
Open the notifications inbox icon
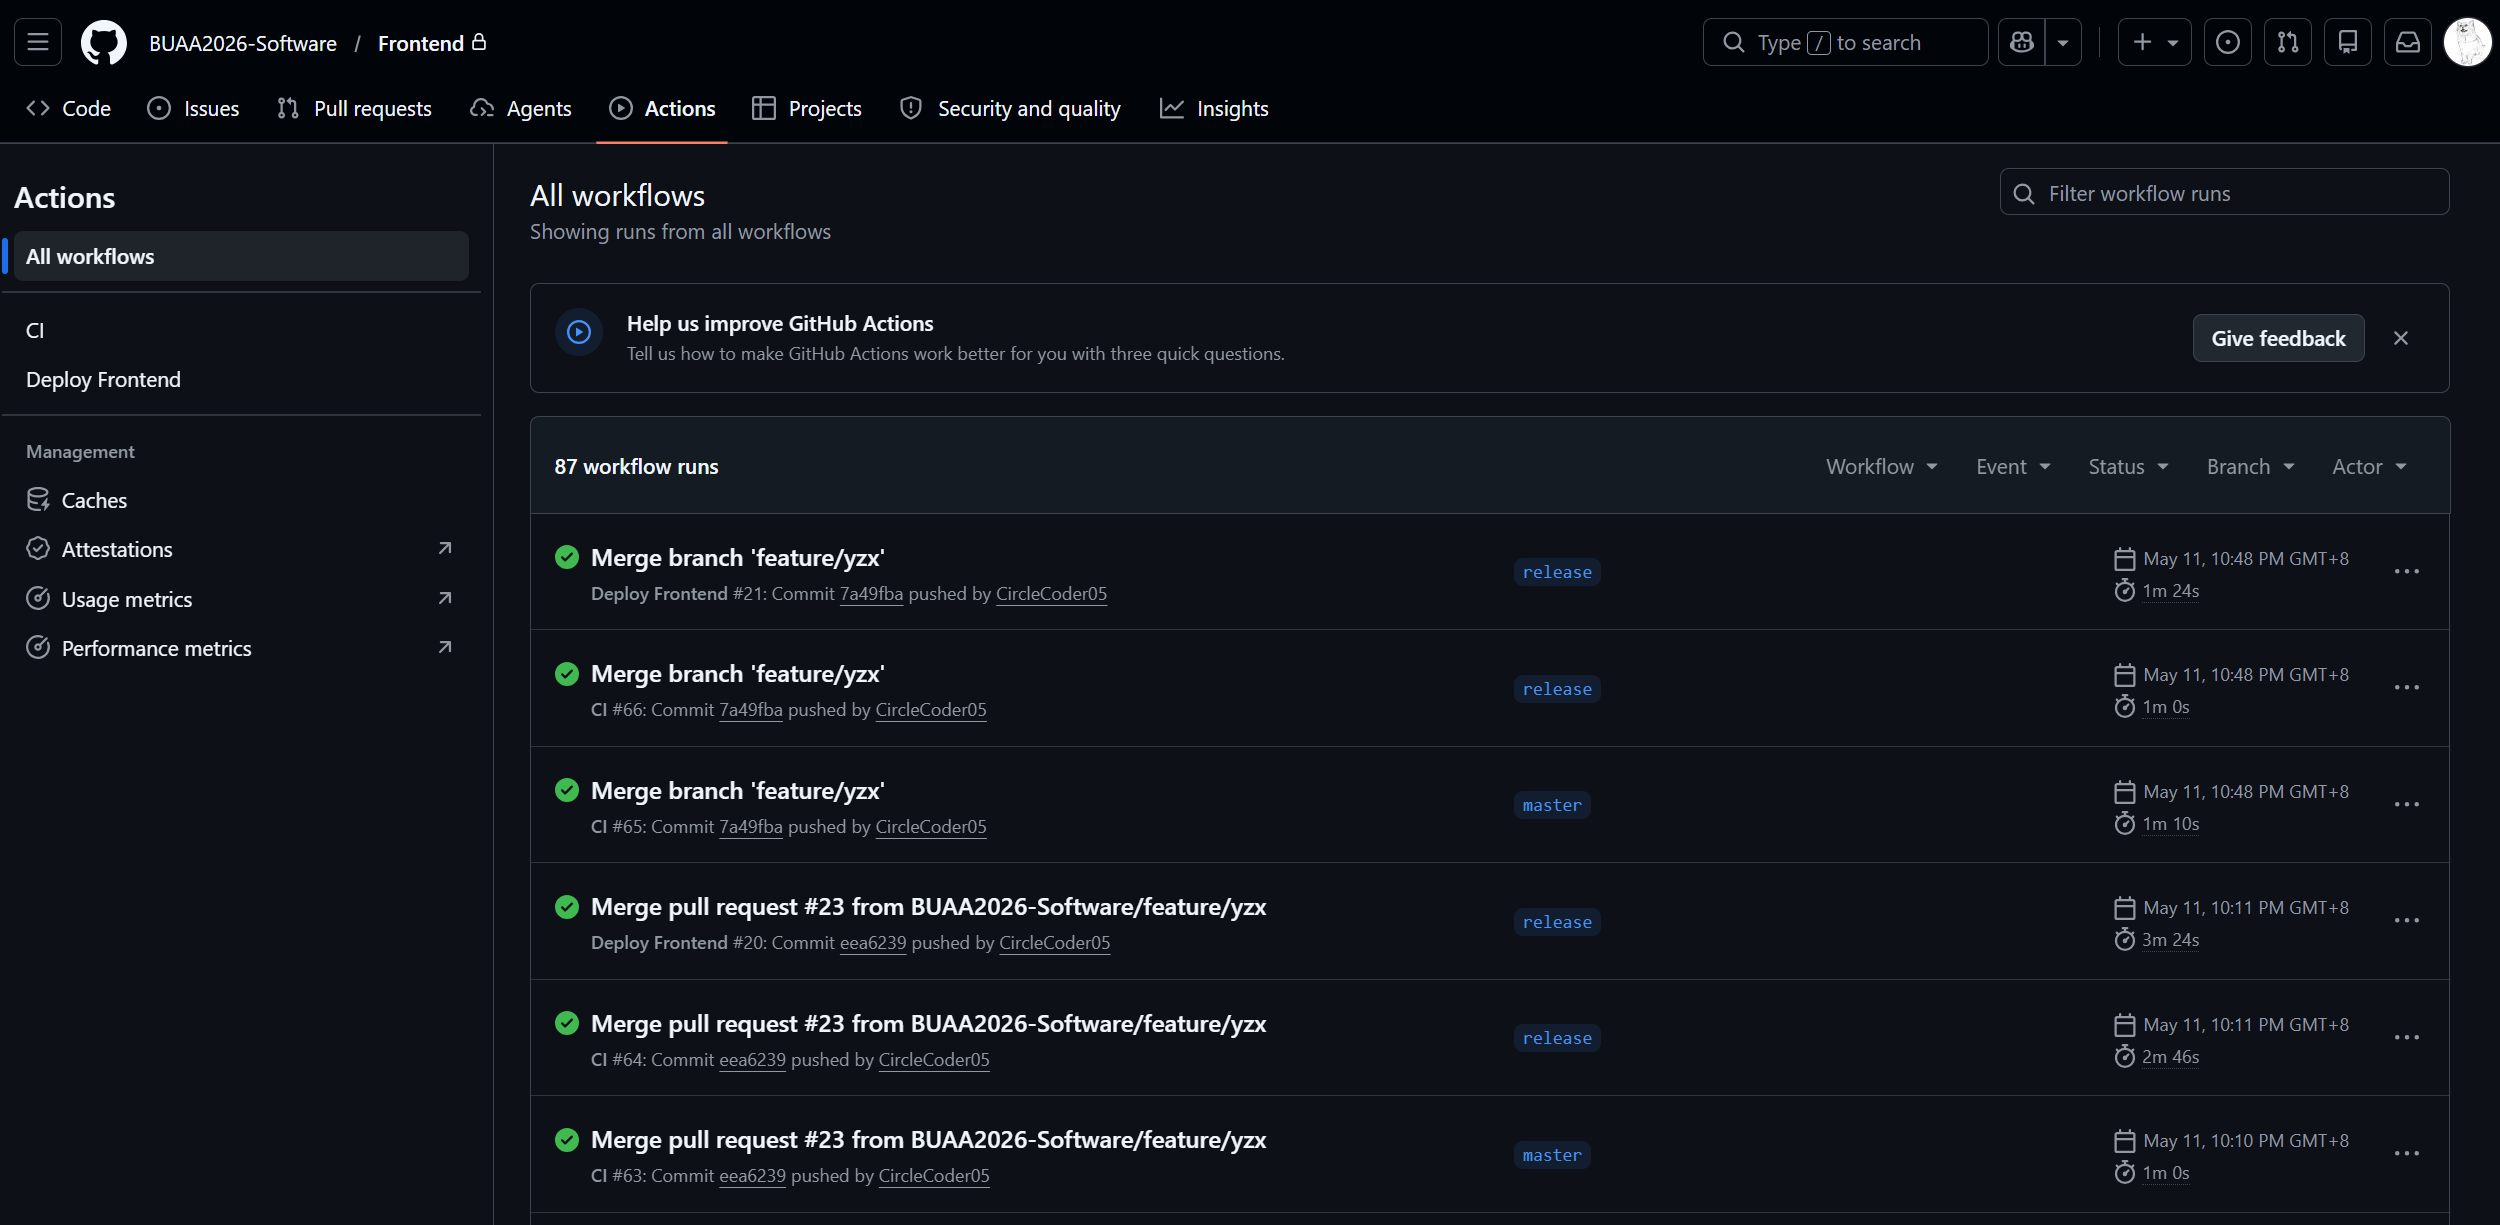(2408, 42)
